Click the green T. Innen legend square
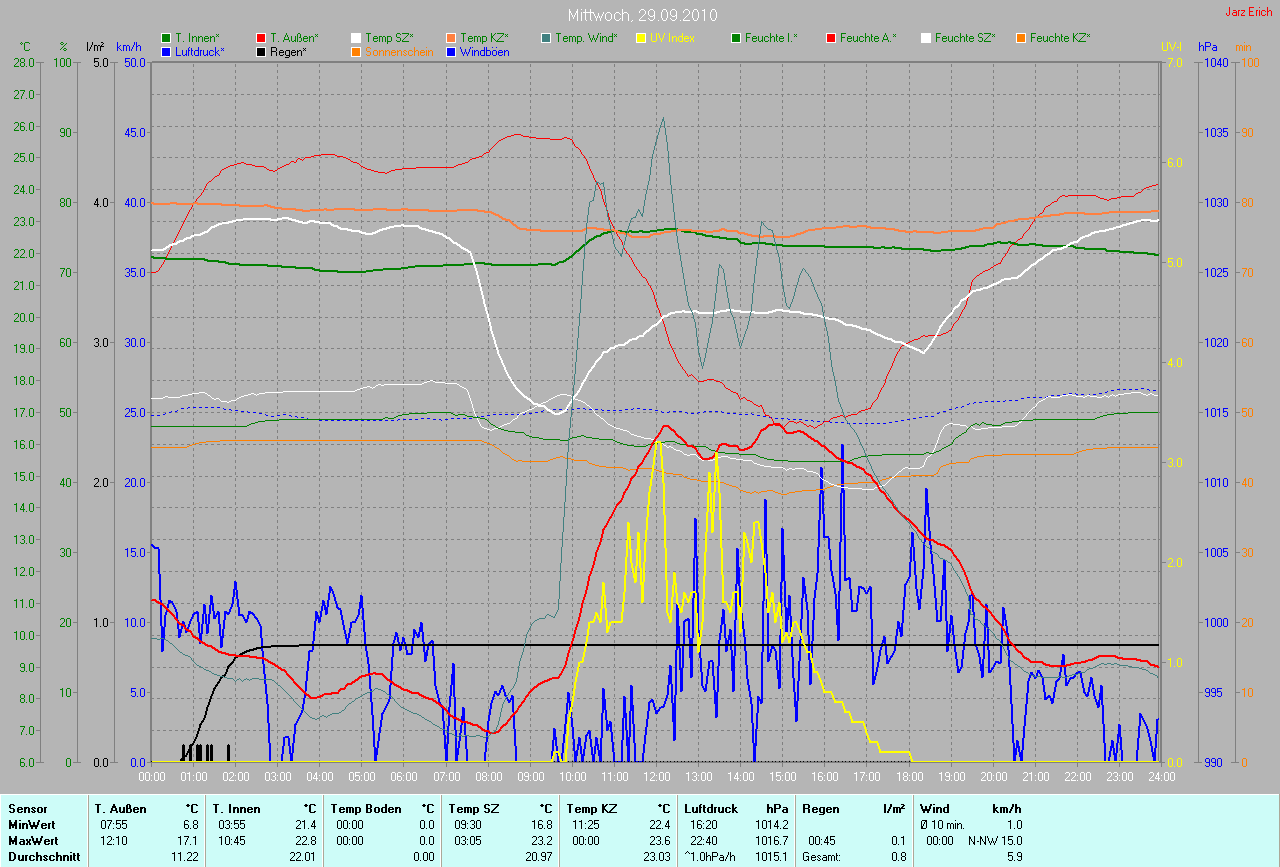1280x867 pixels. click(167, 38)
